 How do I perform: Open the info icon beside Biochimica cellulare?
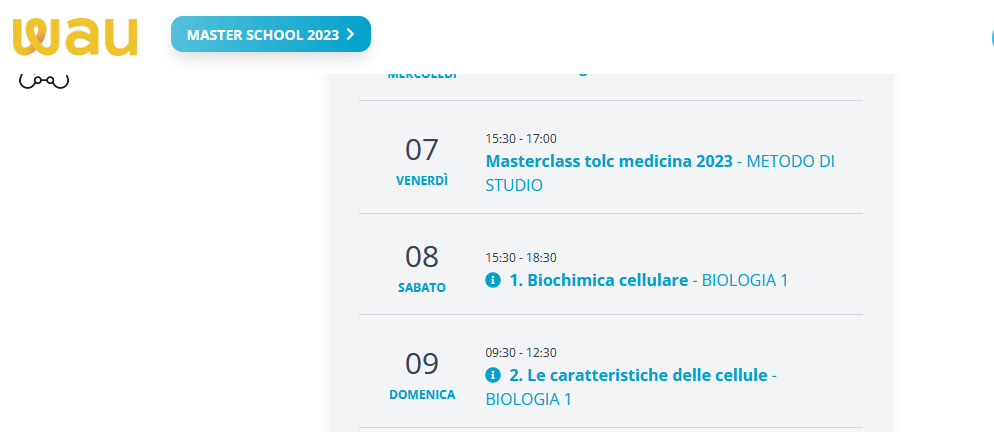click(492, 280)
